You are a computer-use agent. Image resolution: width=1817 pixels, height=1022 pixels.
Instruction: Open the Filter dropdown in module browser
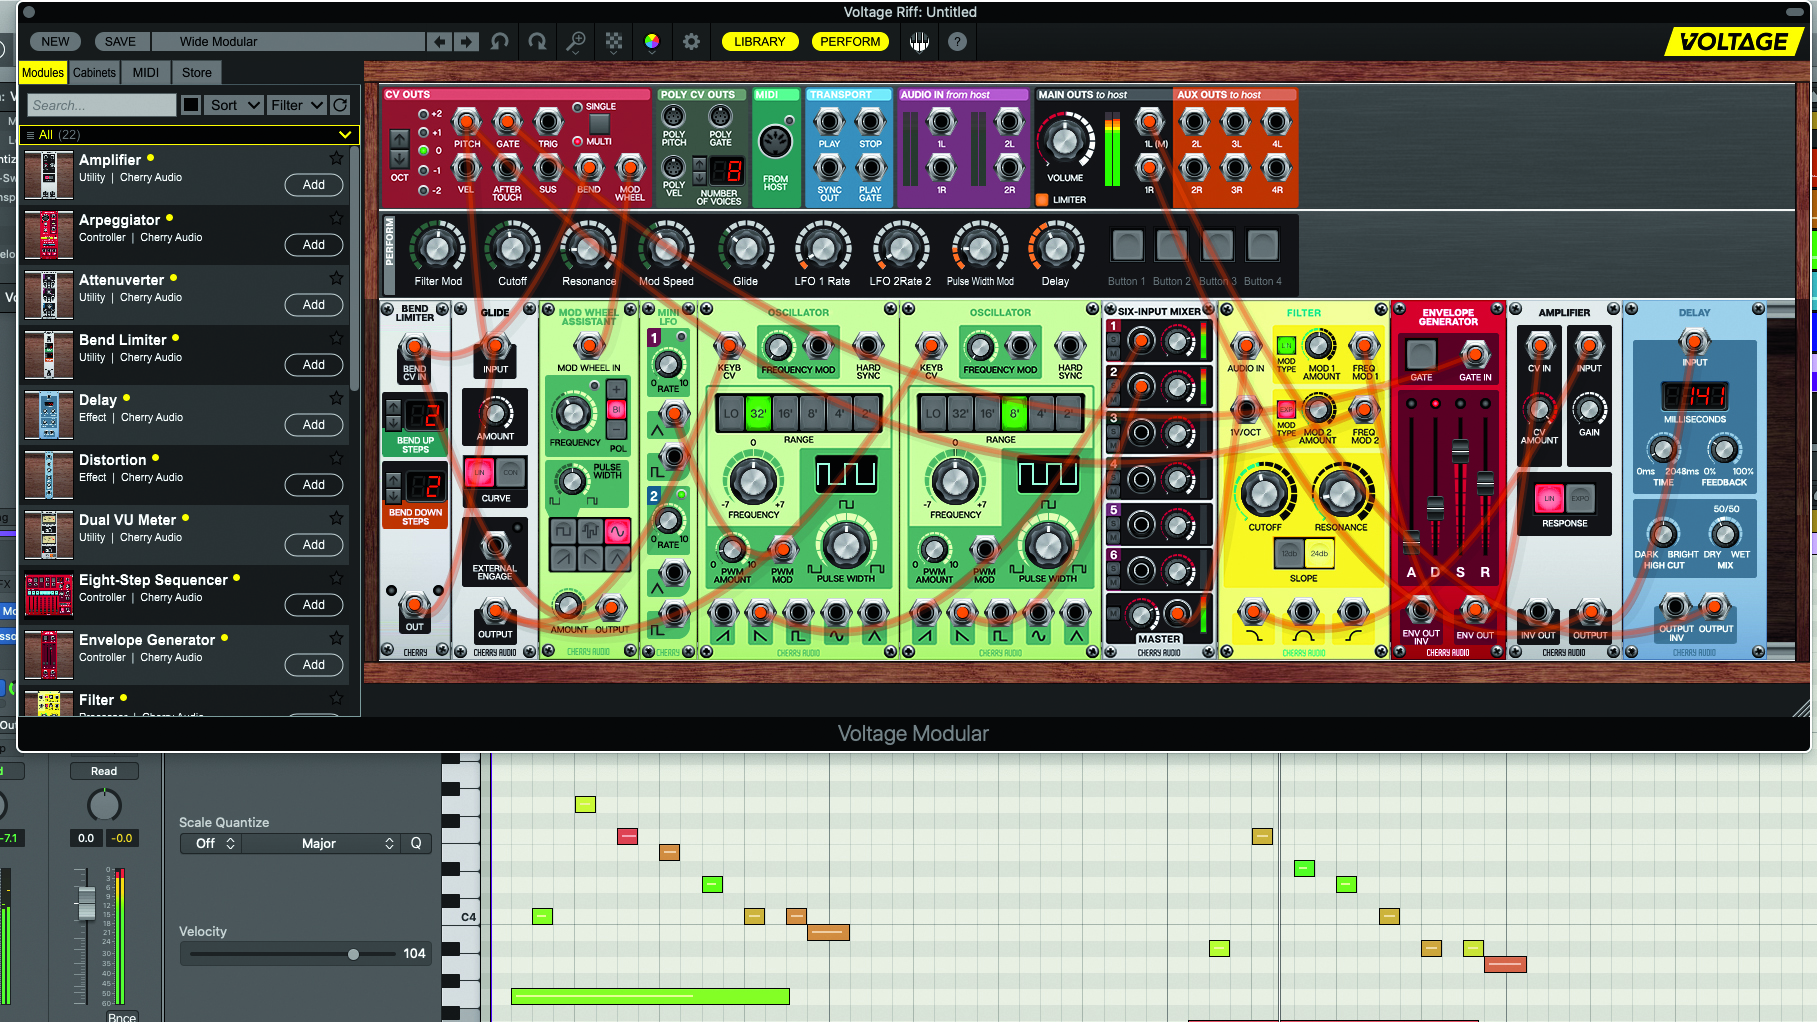click(x=297, y=105)
